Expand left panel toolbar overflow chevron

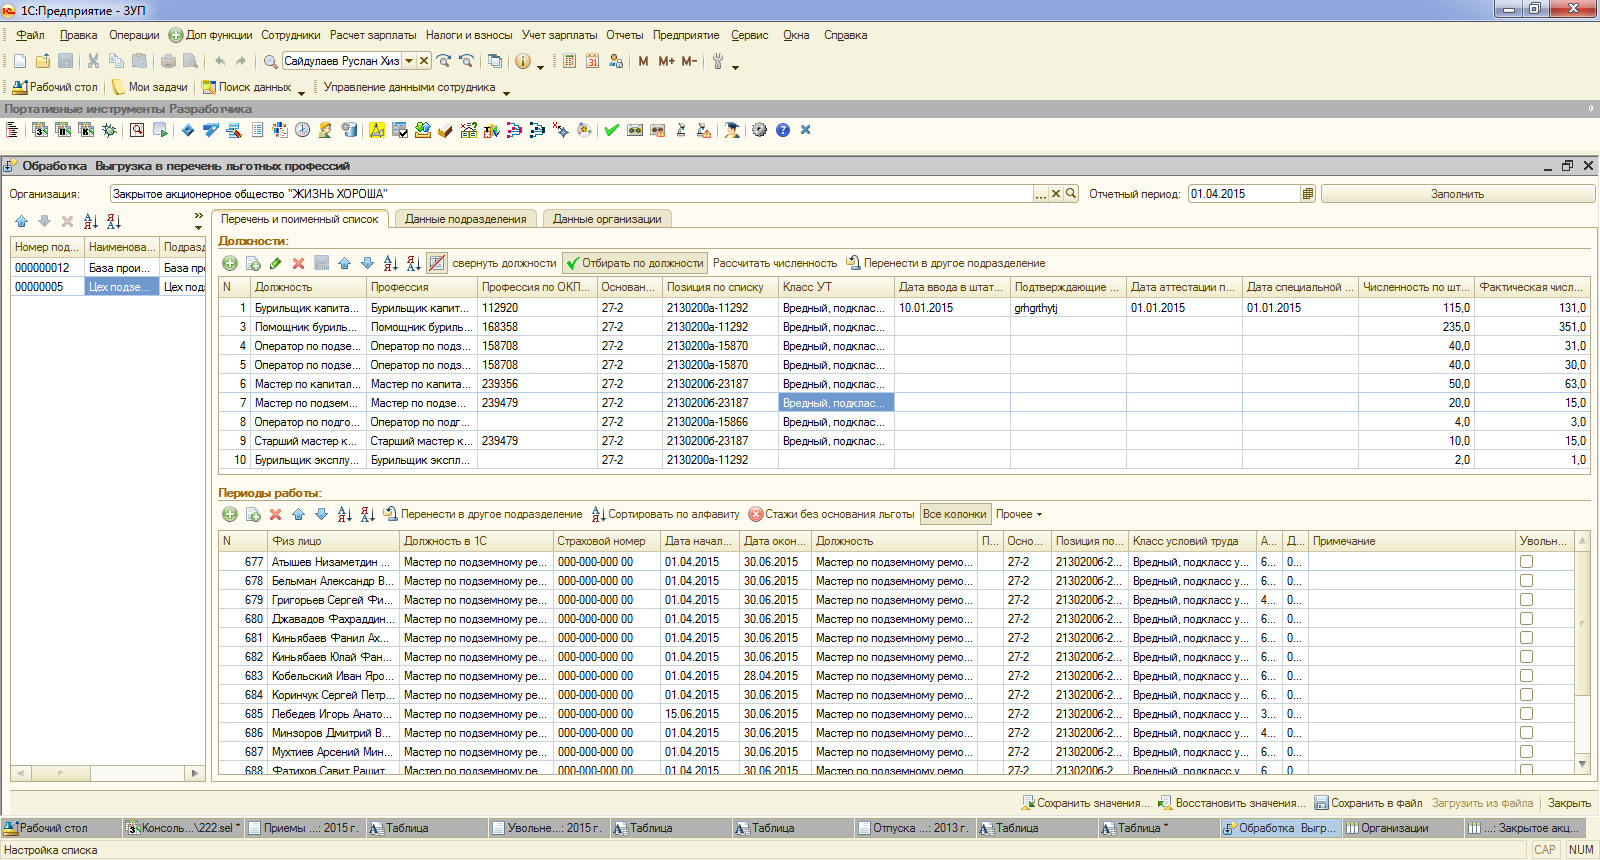point(198,217)
